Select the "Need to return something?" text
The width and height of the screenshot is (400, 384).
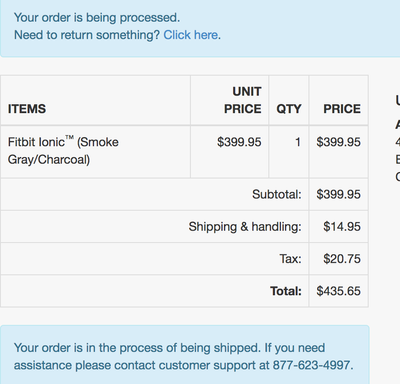[x=87, y=35]
